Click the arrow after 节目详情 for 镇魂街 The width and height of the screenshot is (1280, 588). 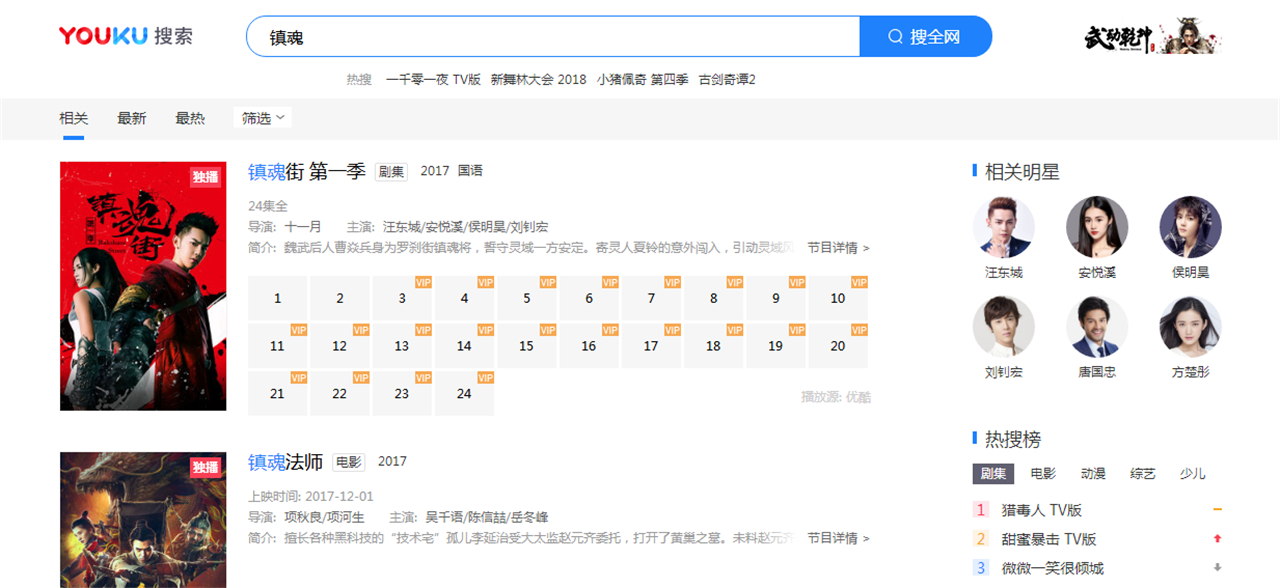coord(867,247)
